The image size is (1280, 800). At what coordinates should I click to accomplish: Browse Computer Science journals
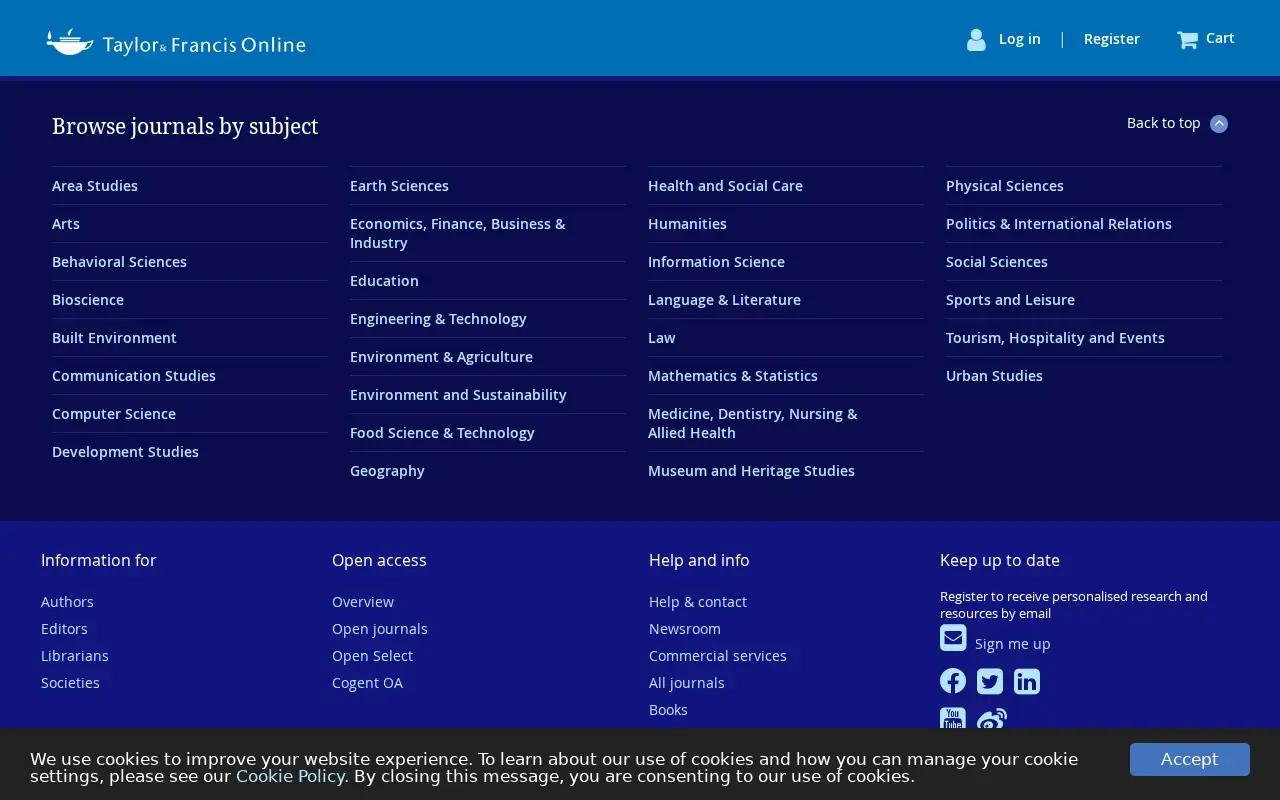tap(114, 414)
